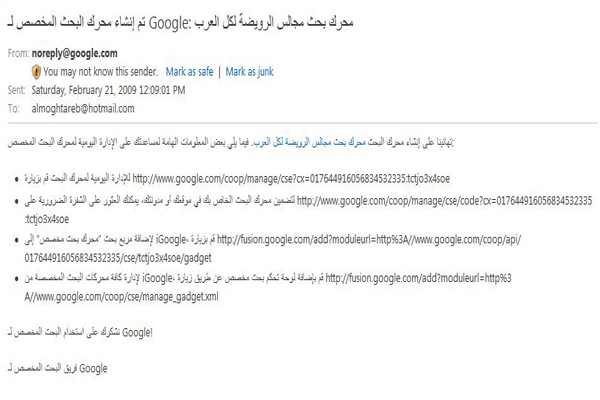Click the "From:" field label

[16, 55]
